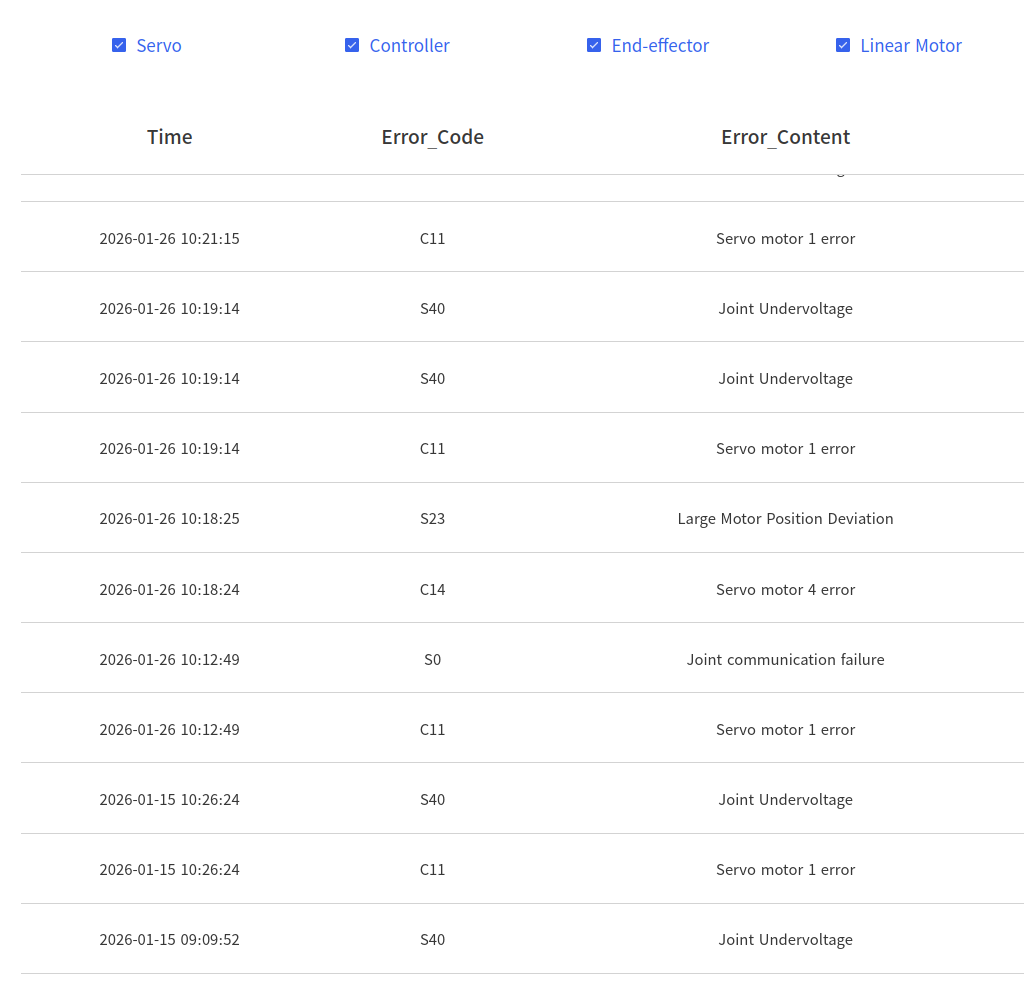Screen dimensions: 1026x1005
Task: Click the Time column header
Action: point(169,137)
